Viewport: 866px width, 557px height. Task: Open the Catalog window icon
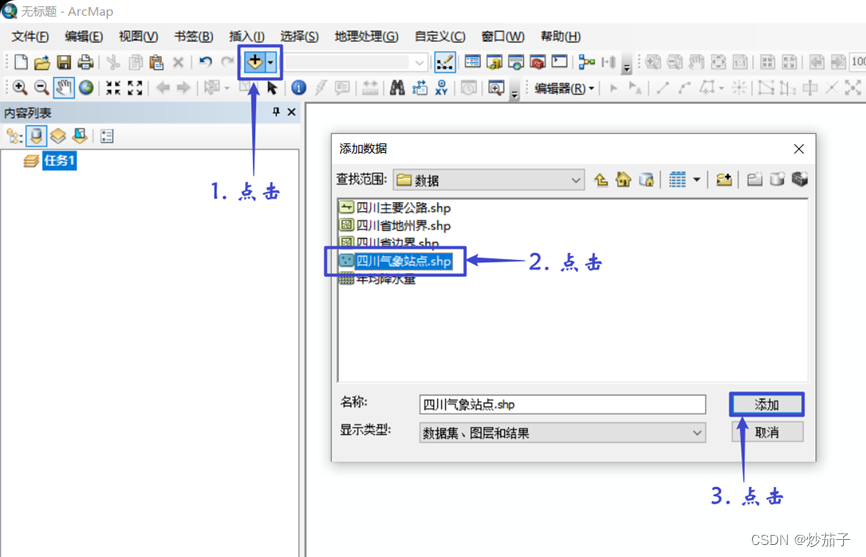tap(494, 62)
